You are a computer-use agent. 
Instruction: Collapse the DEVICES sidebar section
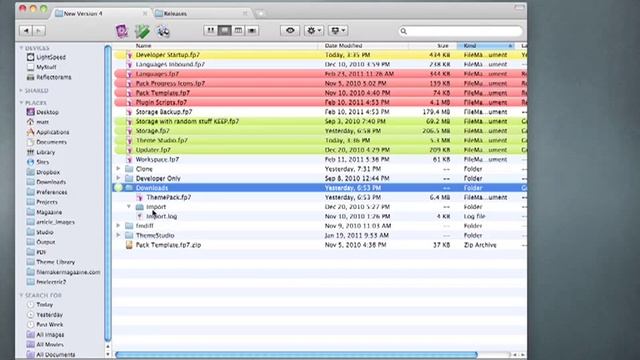click(21, 48)
